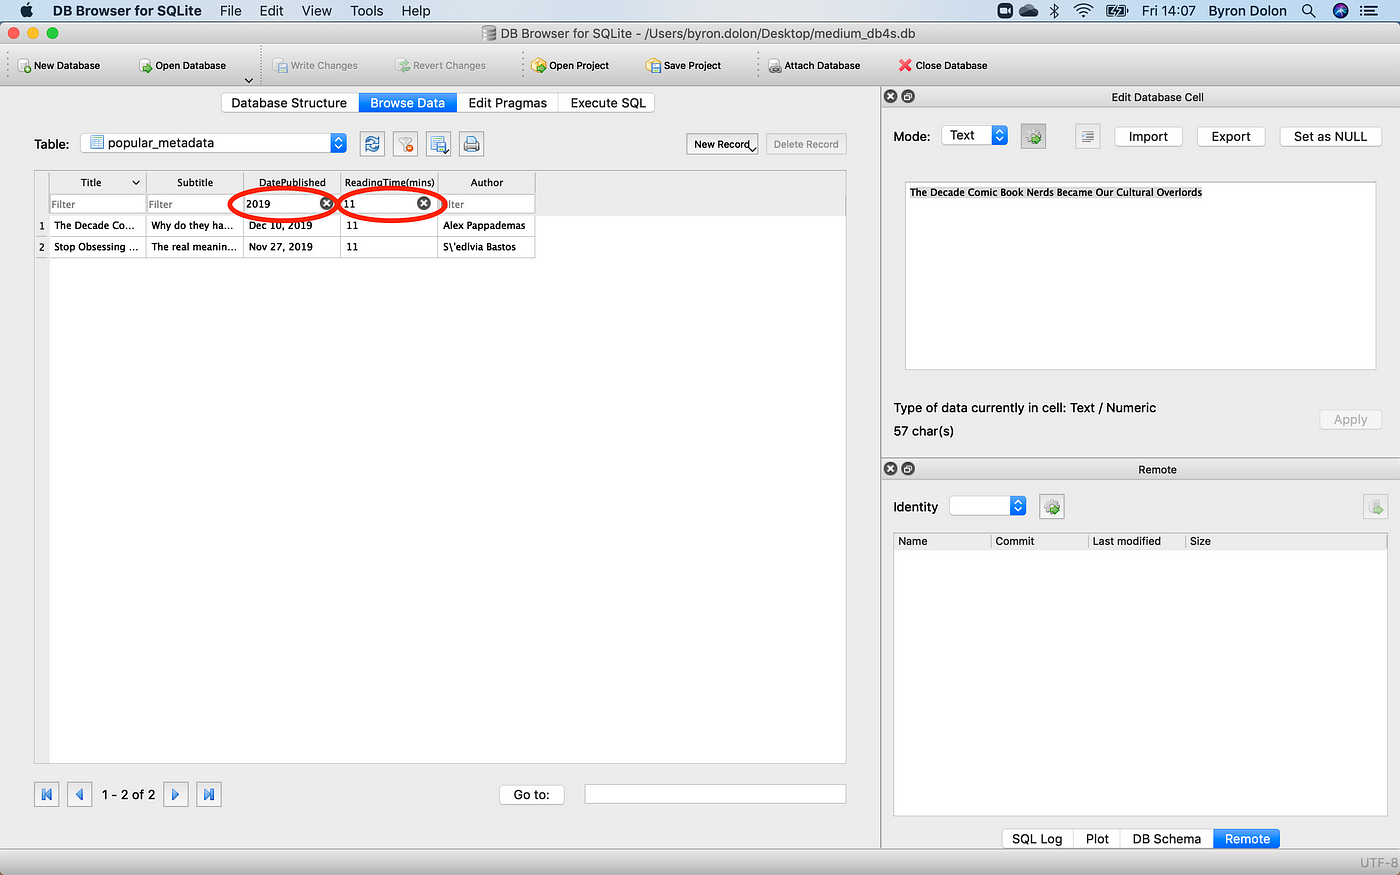Open the View menu
This screenshot has height=875, width=1400.
click(316, 11)
